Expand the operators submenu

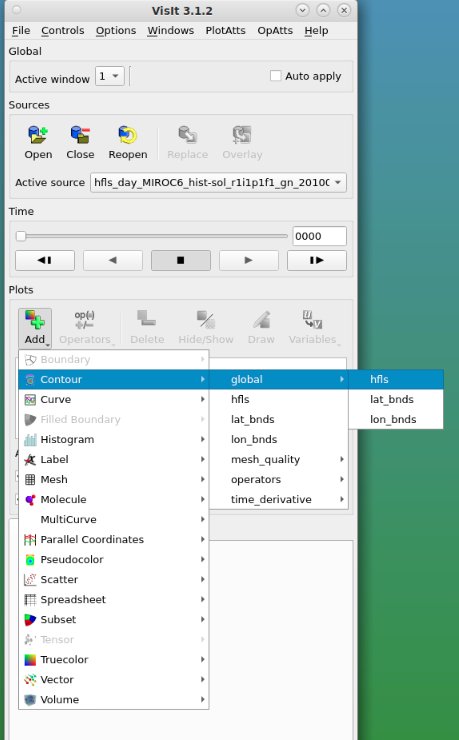(278, 479)
